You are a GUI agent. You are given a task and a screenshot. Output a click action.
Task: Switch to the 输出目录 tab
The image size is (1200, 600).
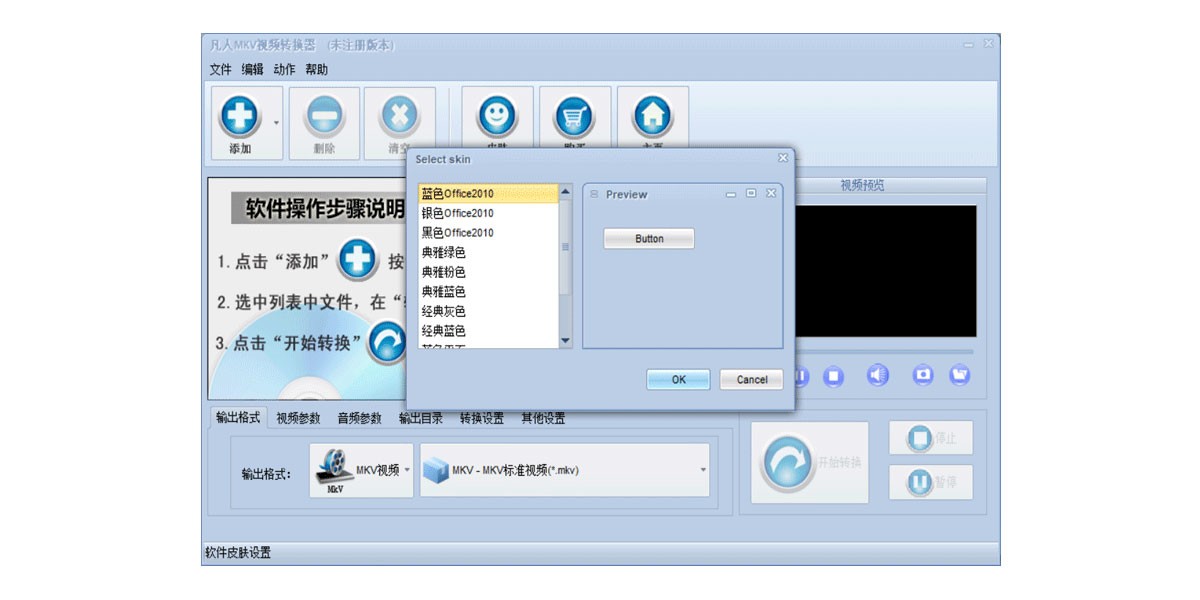coord(420,419)
